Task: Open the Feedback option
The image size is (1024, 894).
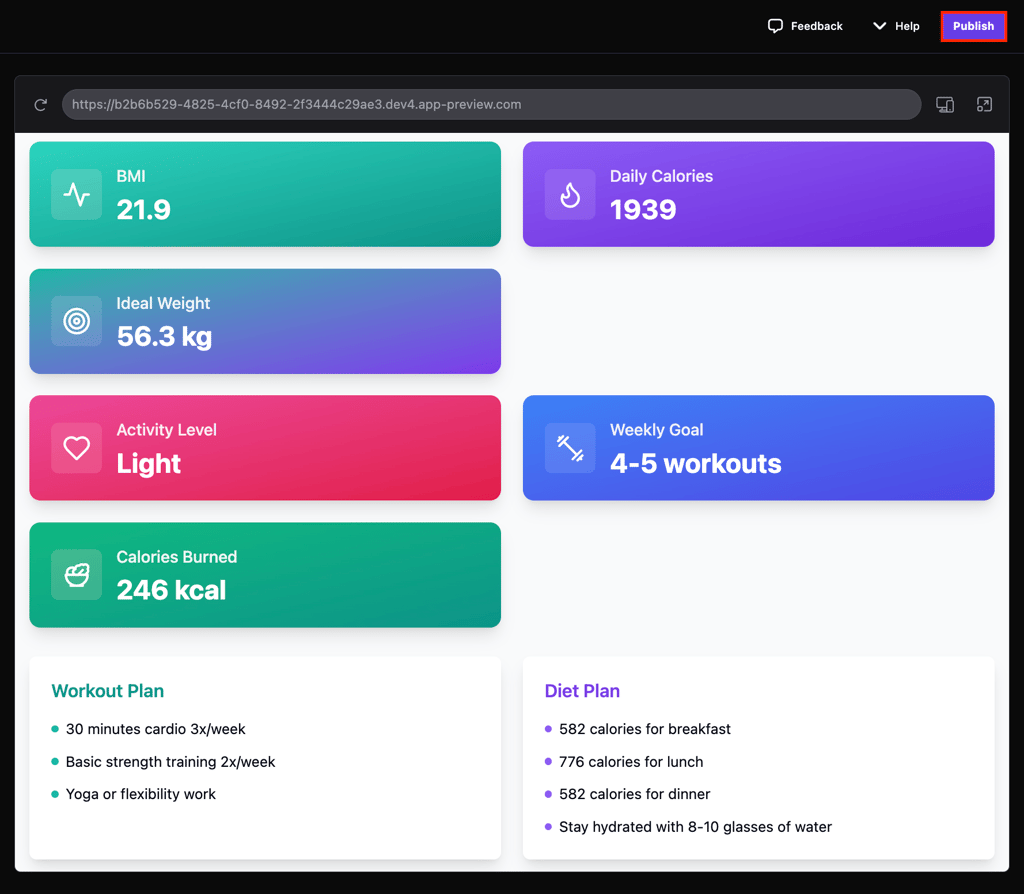Action: pos(805,26)
